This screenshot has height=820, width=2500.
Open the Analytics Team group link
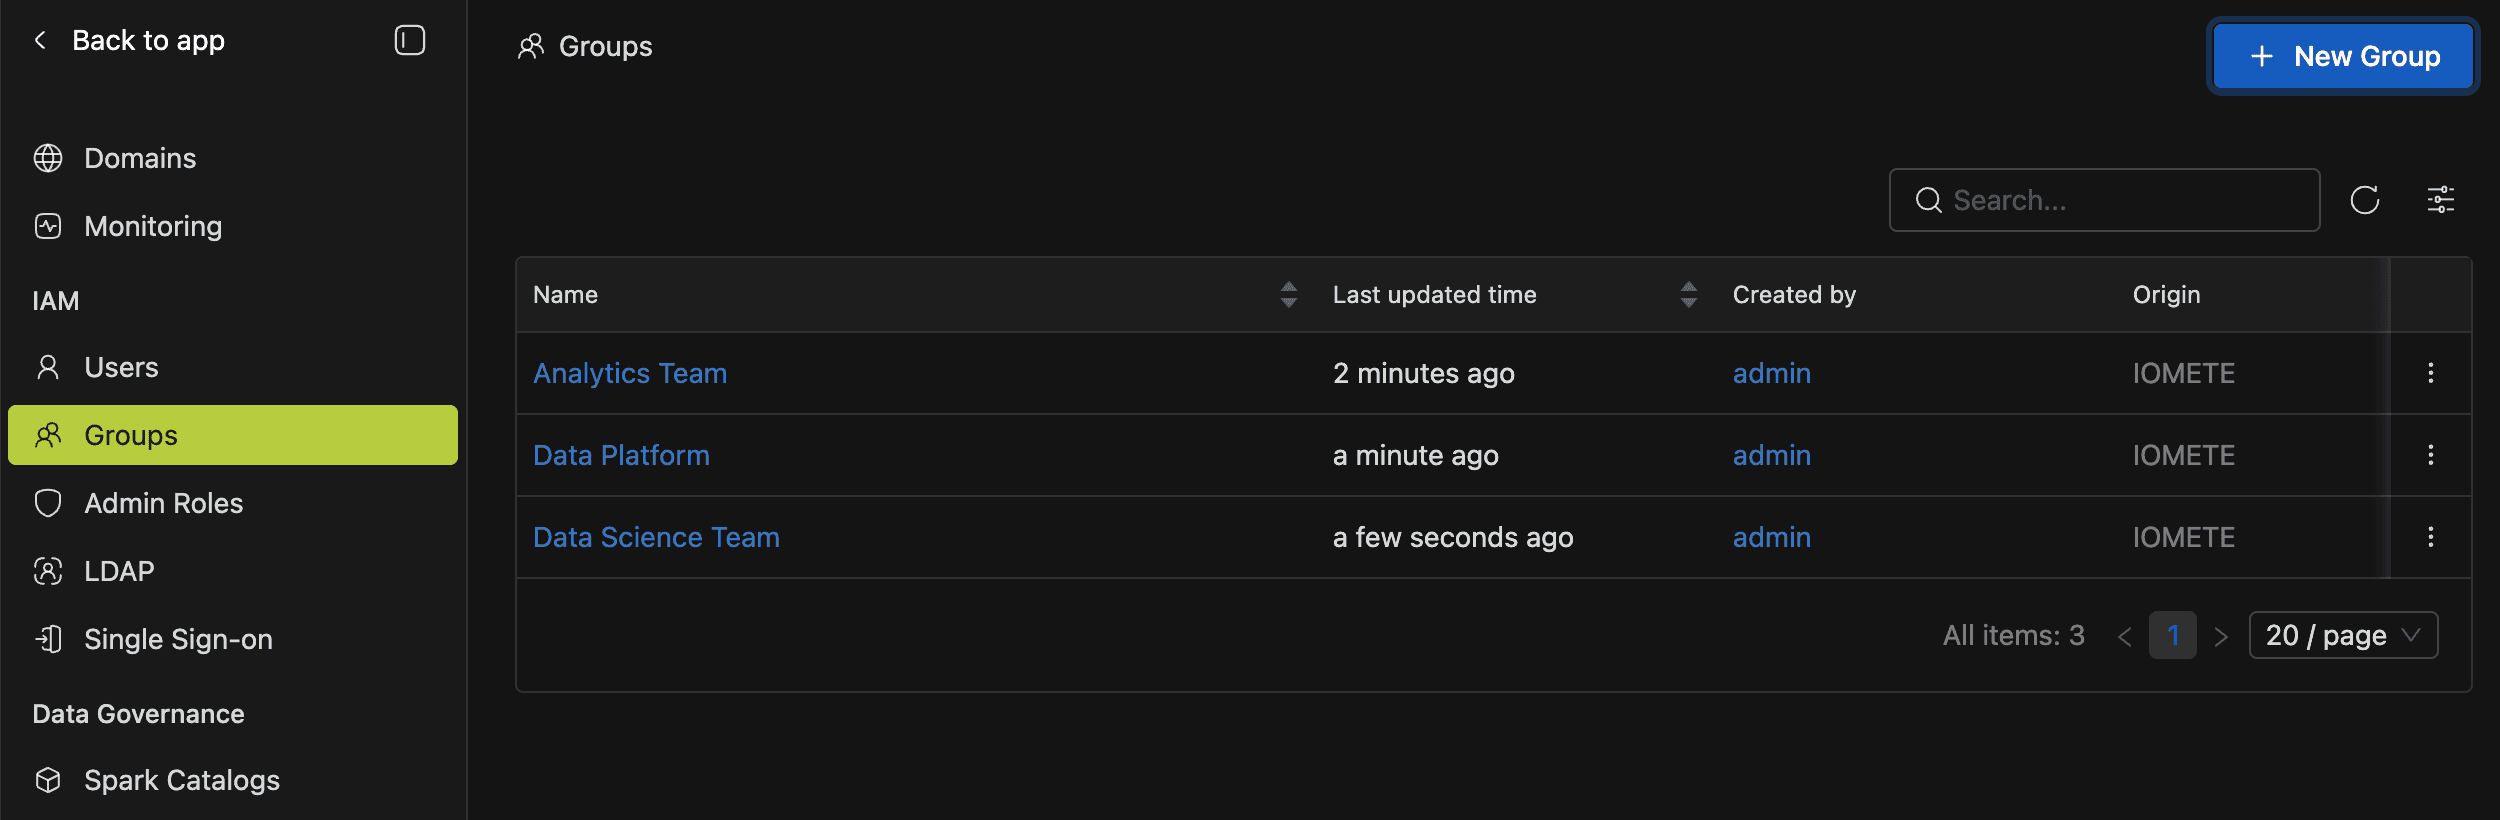pyautogui.click(x=630, y=373)
